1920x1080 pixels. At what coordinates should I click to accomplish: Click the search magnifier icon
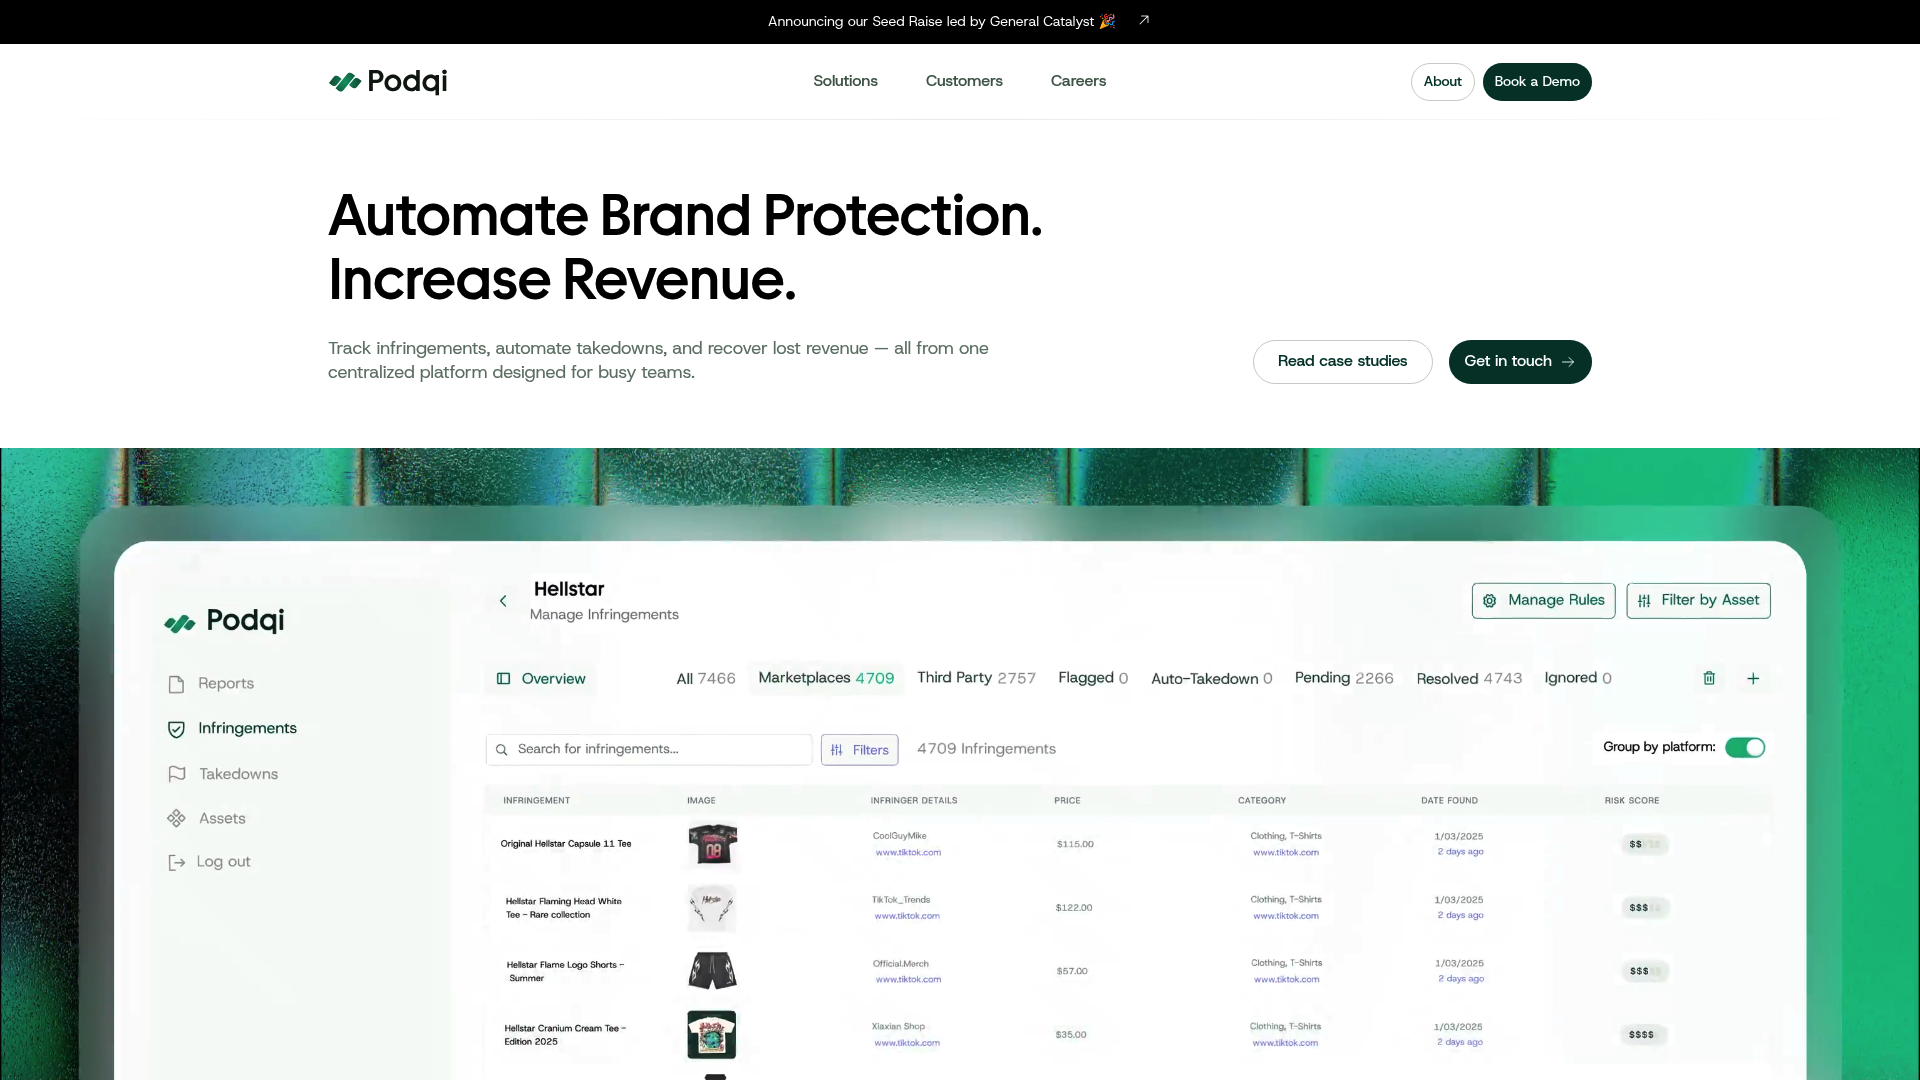tap(502, 750)
